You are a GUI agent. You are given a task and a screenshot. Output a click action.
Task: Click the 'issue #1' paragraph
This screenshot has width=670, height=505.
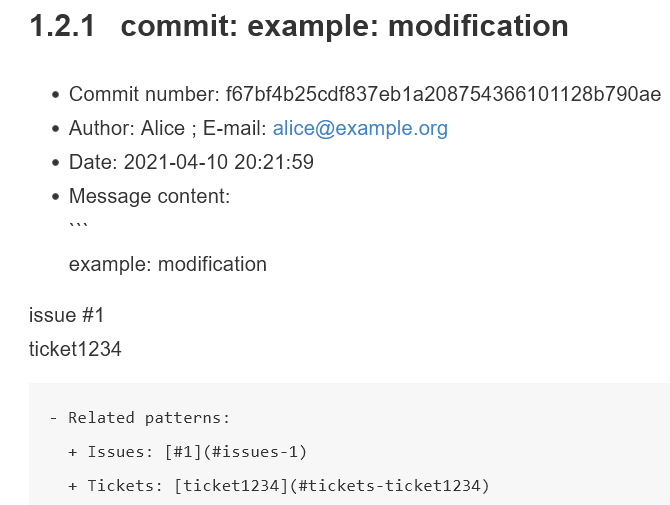pos(66,315)
